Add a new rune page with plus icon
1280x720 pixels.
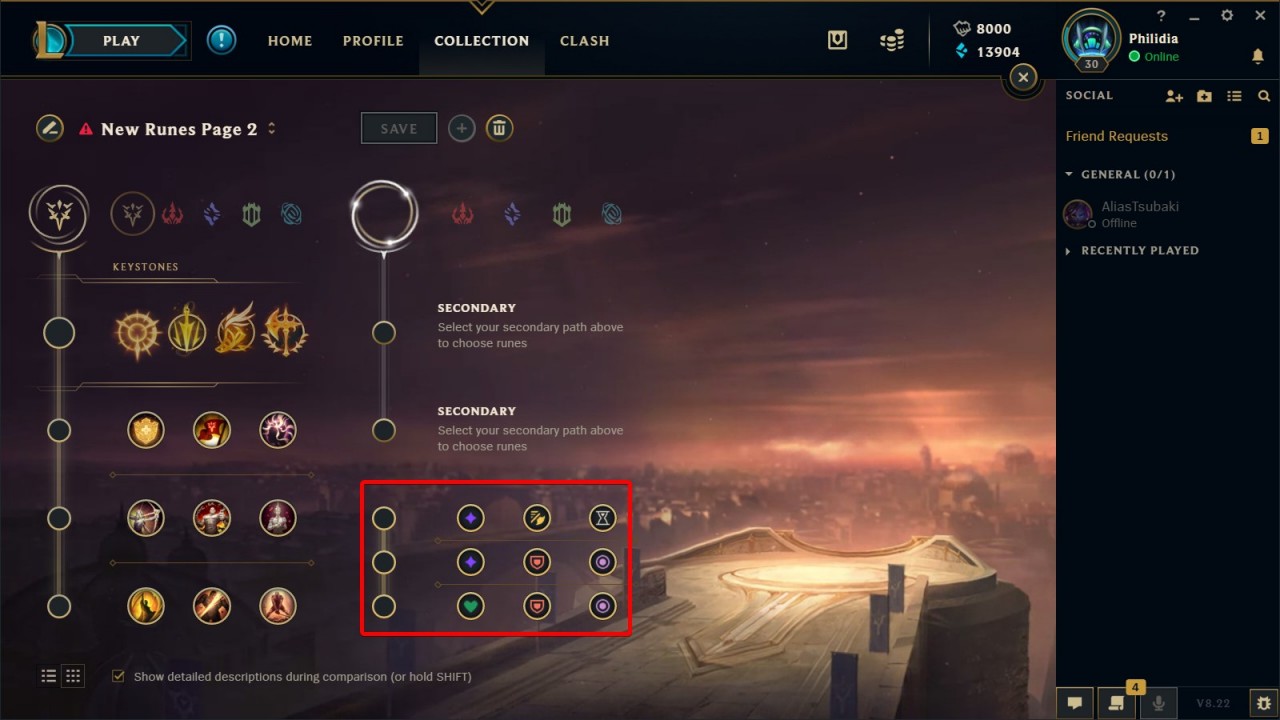pyautogui.click(x=461, y=128)
